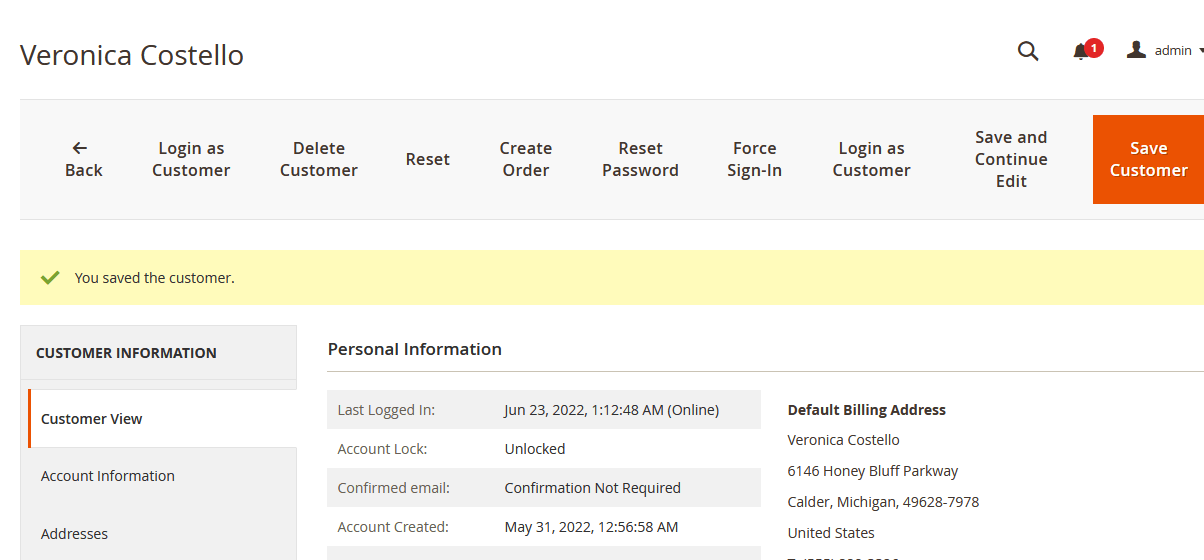Click the Force Sign-In button
The image size is (1204, 560).
[754, 159]
